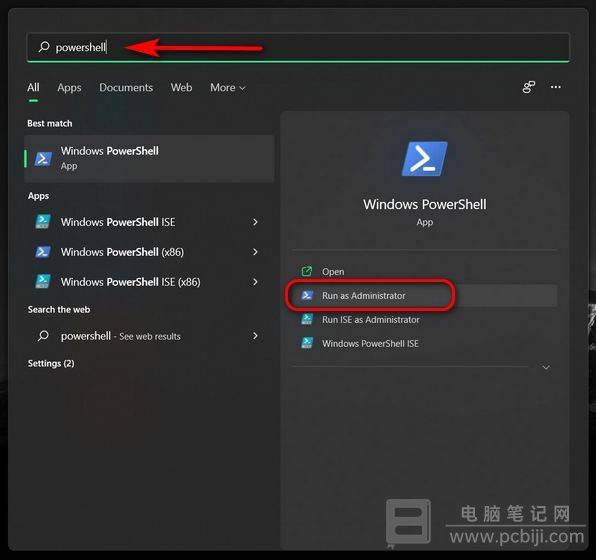Click the Run as Administrator shield icon

pos(307,295)
